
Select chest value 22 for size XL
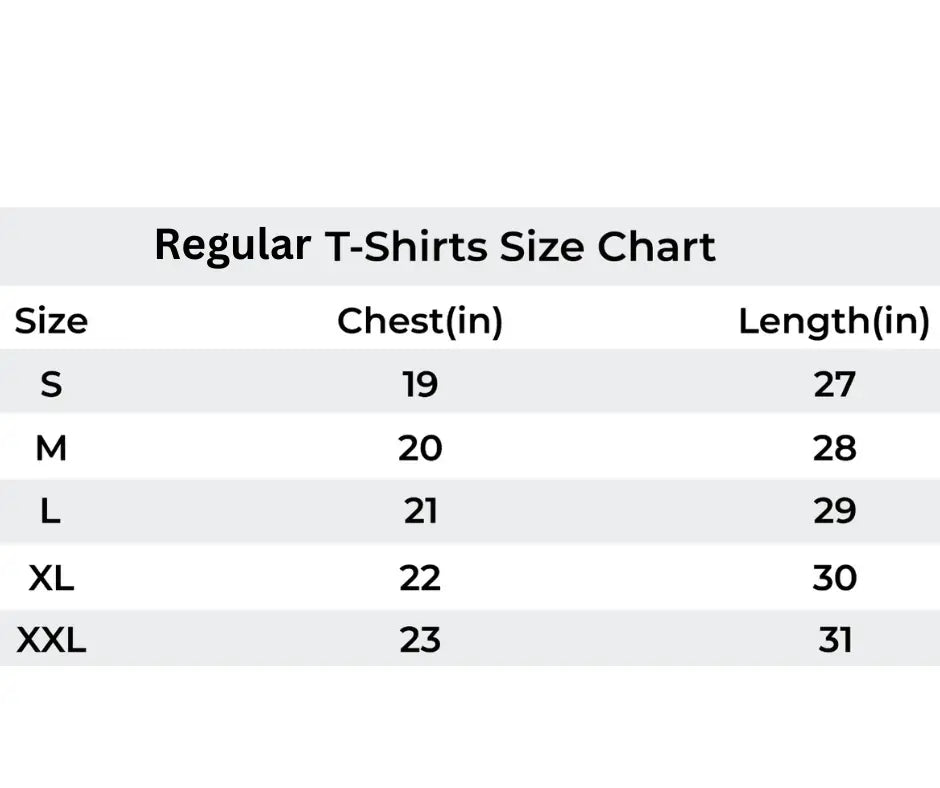(x=420, y=577)
